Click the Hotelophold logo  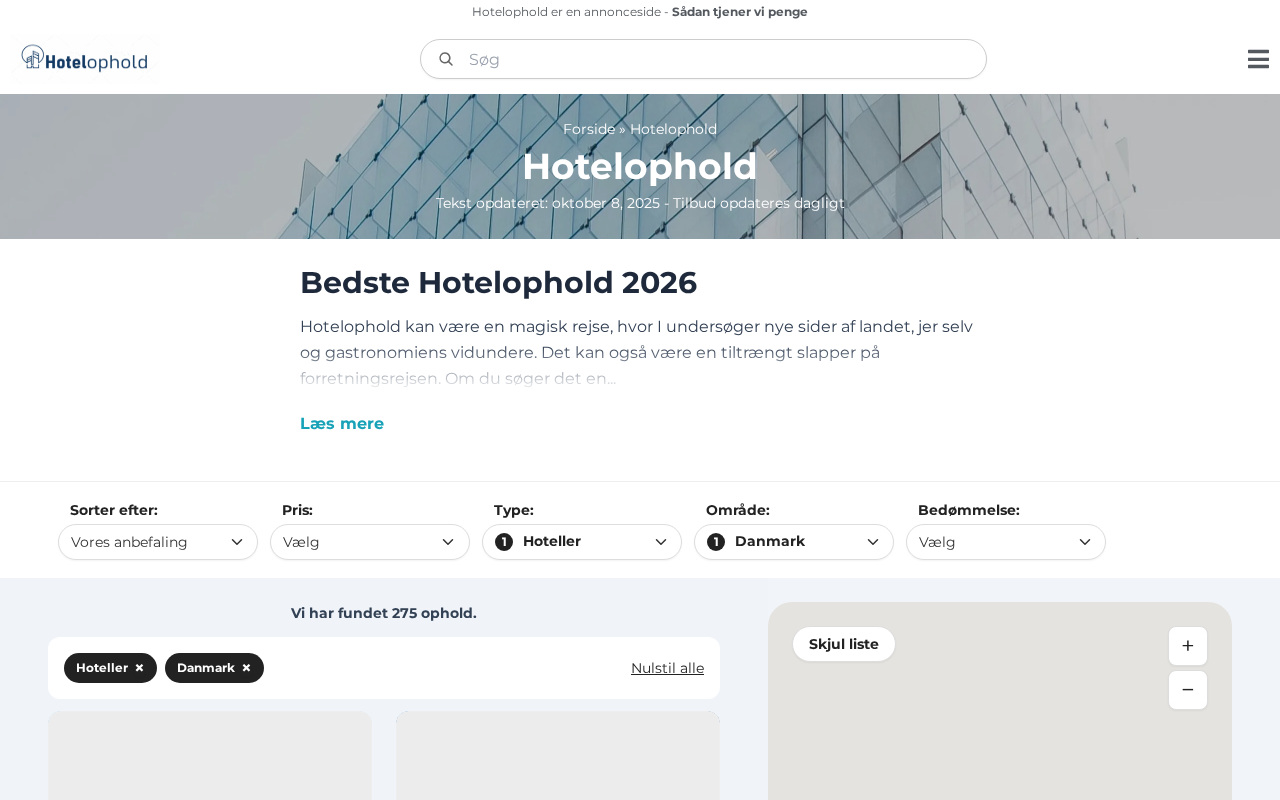coord(85,59)
